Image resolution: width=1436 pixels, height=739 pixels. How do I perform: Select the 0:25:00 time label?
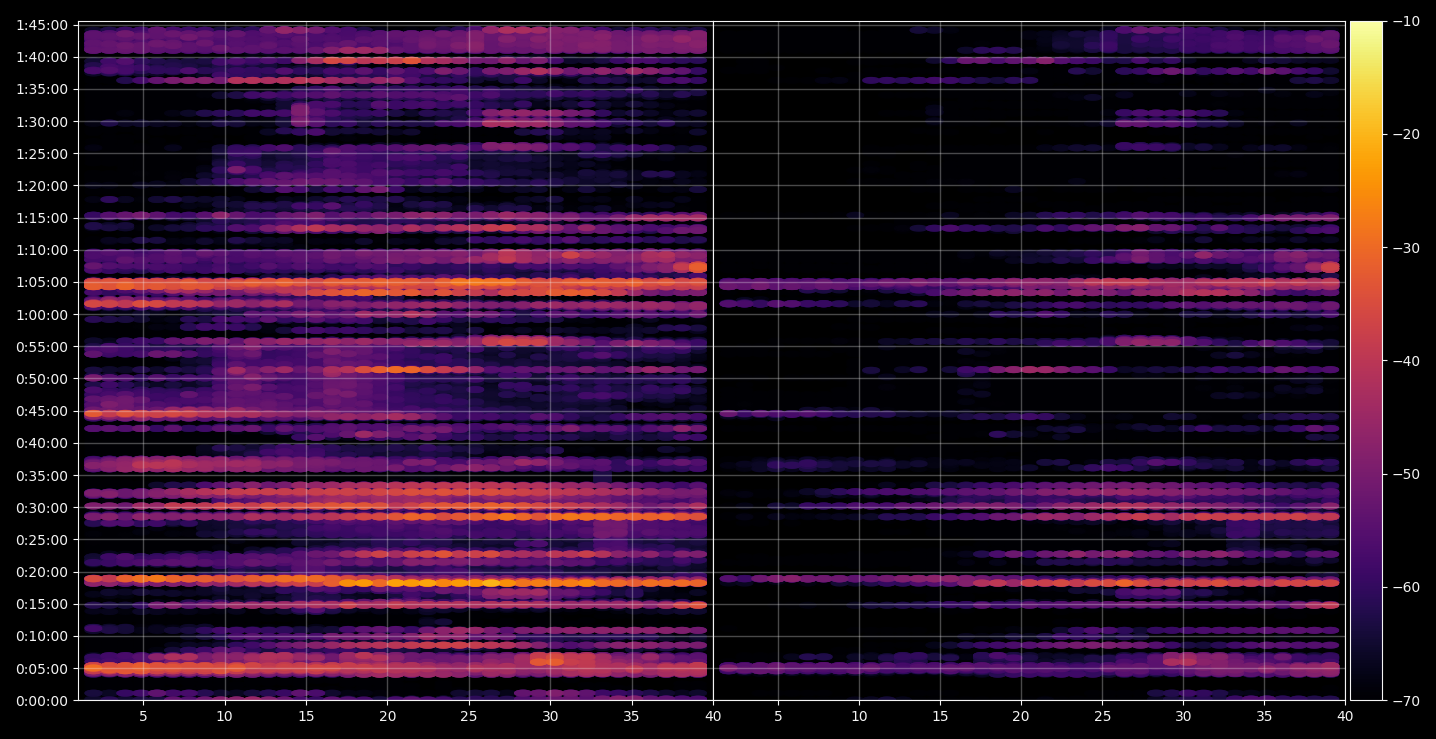[42, 540]
